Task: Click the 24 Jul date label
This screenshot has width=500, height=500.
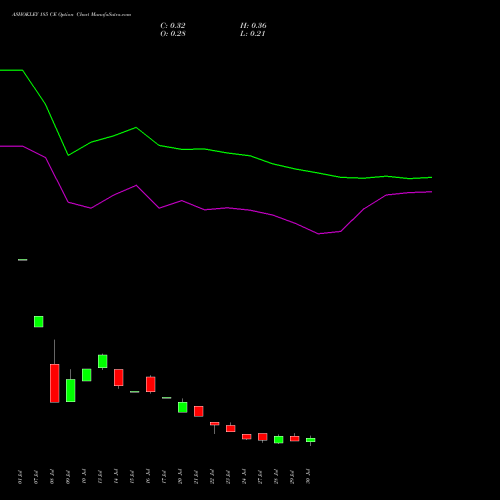Action: pyautogui.click(x=244, y=477)
